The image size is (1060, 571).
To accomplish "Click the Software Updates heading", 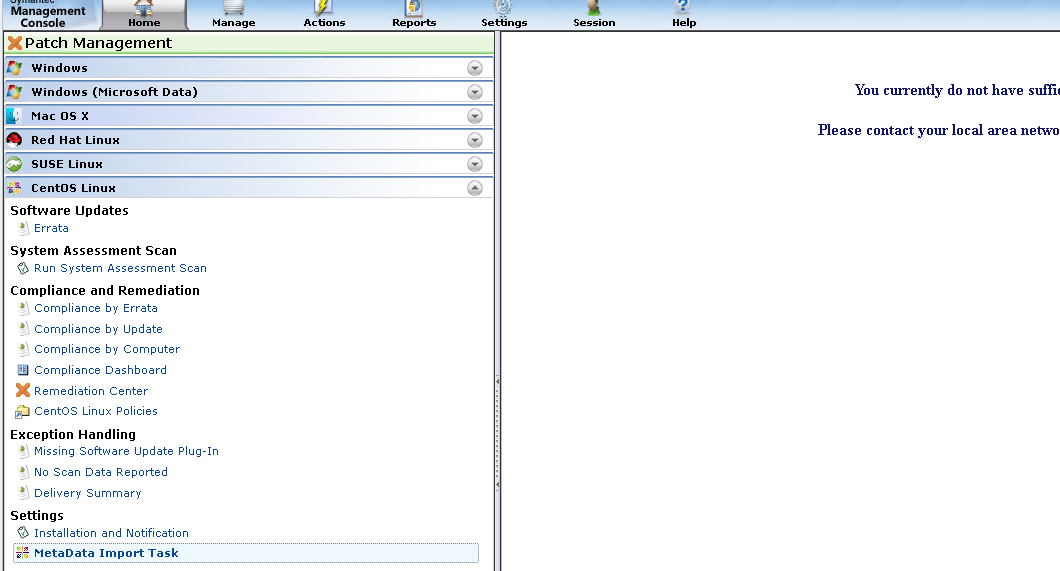I will pyautogui.click(x=69, y=210).
